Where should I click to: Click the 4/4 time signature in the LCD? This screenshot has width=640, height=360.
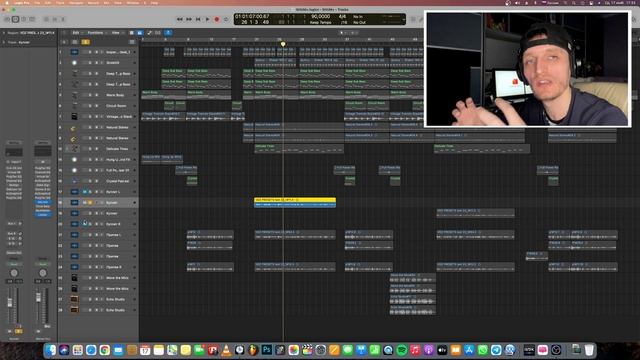pos(342,16)
